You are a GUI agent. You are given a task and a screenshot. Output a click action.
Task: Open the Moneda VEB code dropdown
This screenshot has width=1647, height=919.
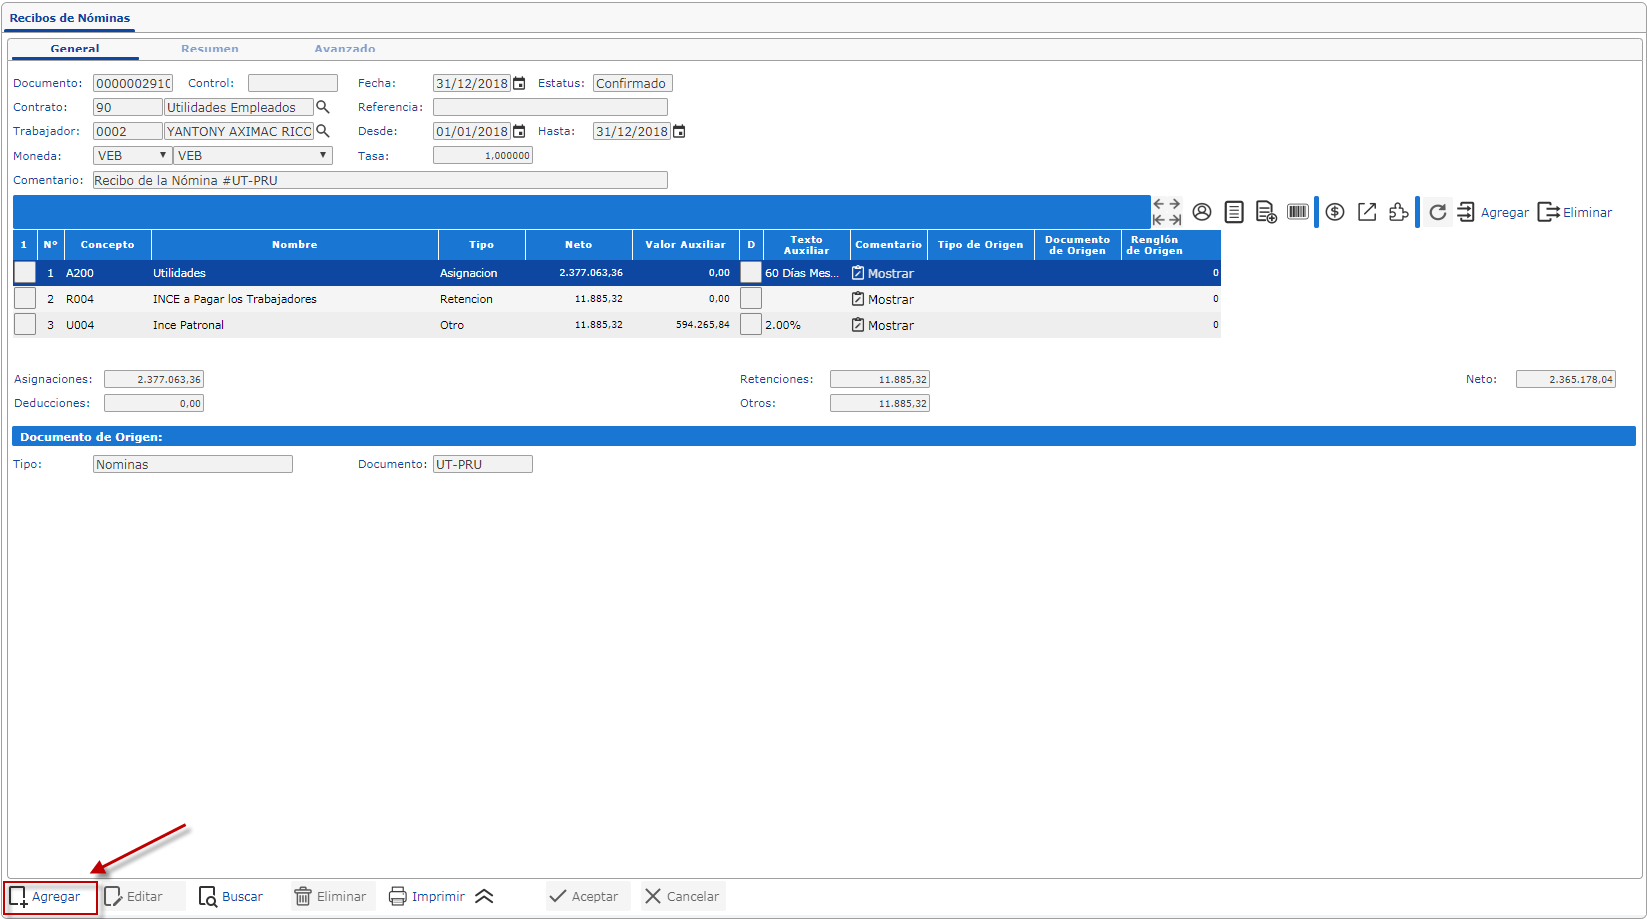click(132, 156)
